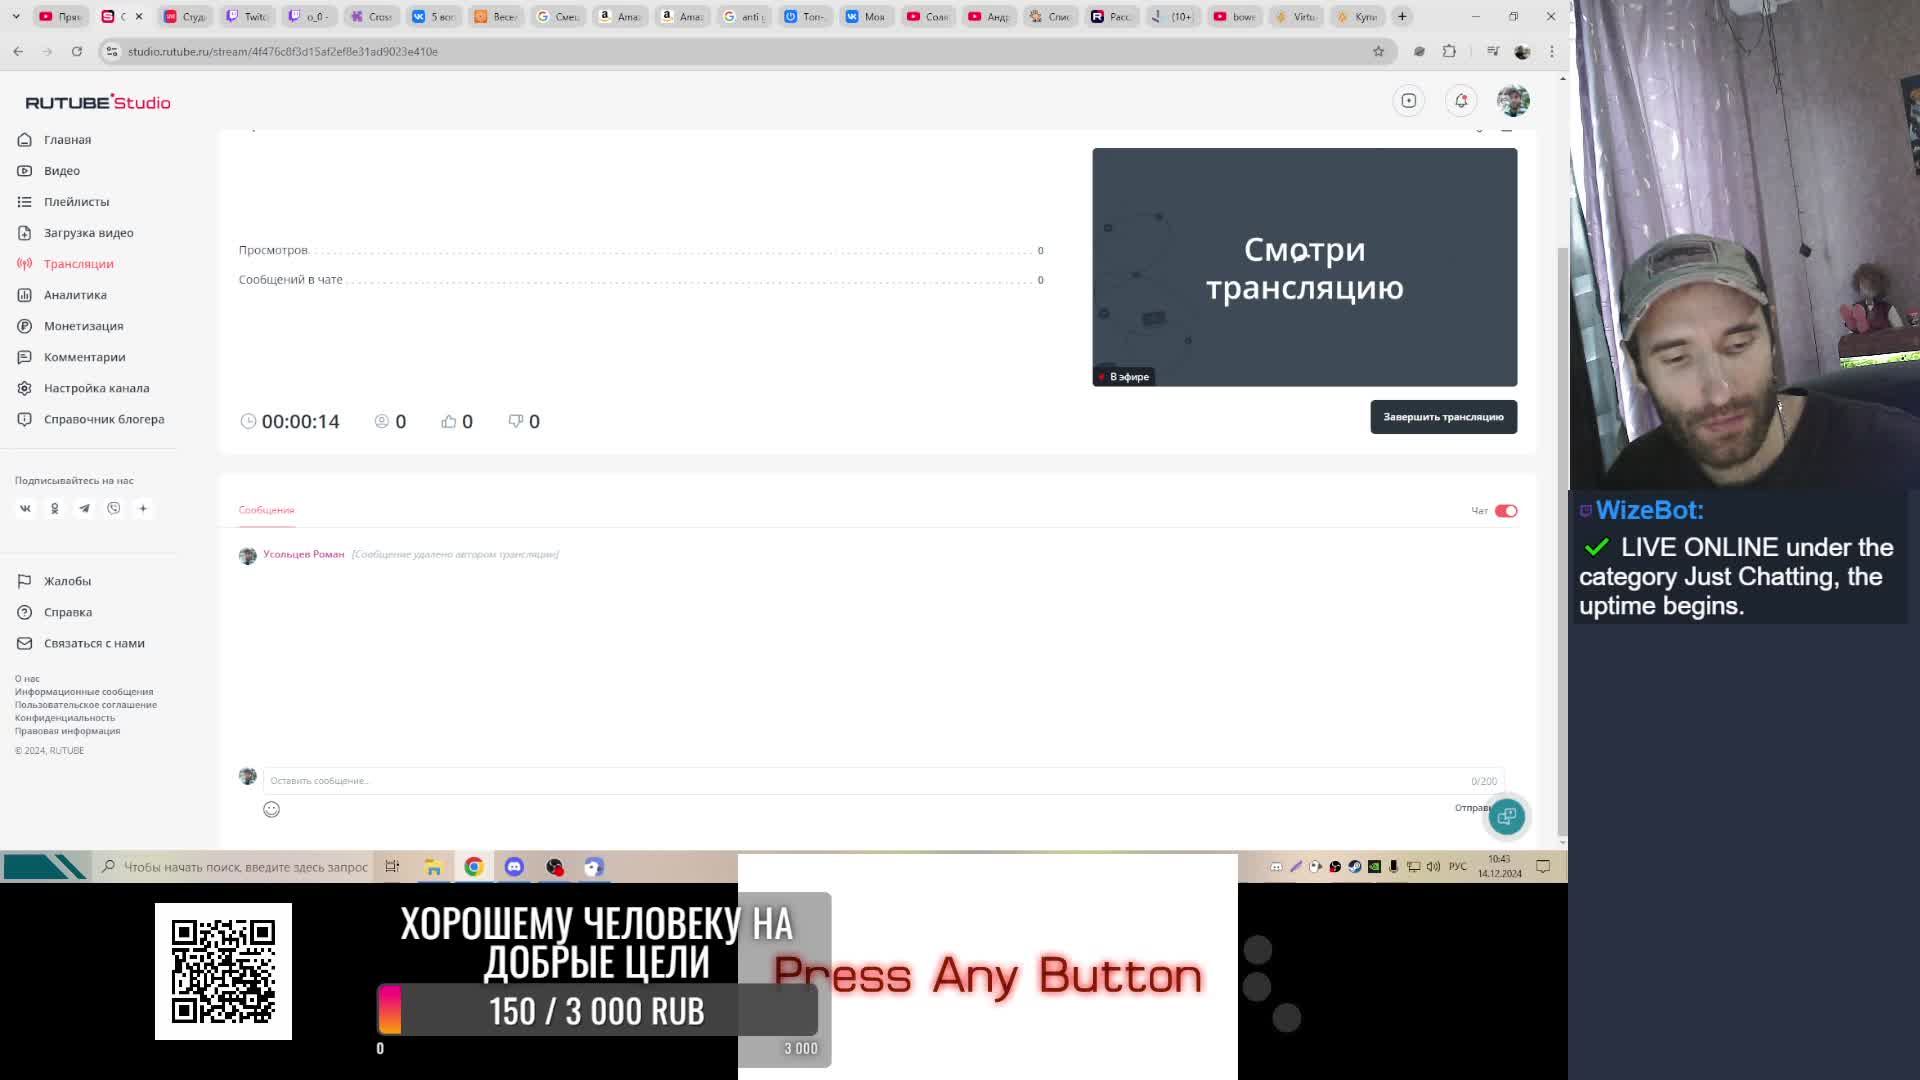Open the Пользовательское соглашение link

[86, 705]
